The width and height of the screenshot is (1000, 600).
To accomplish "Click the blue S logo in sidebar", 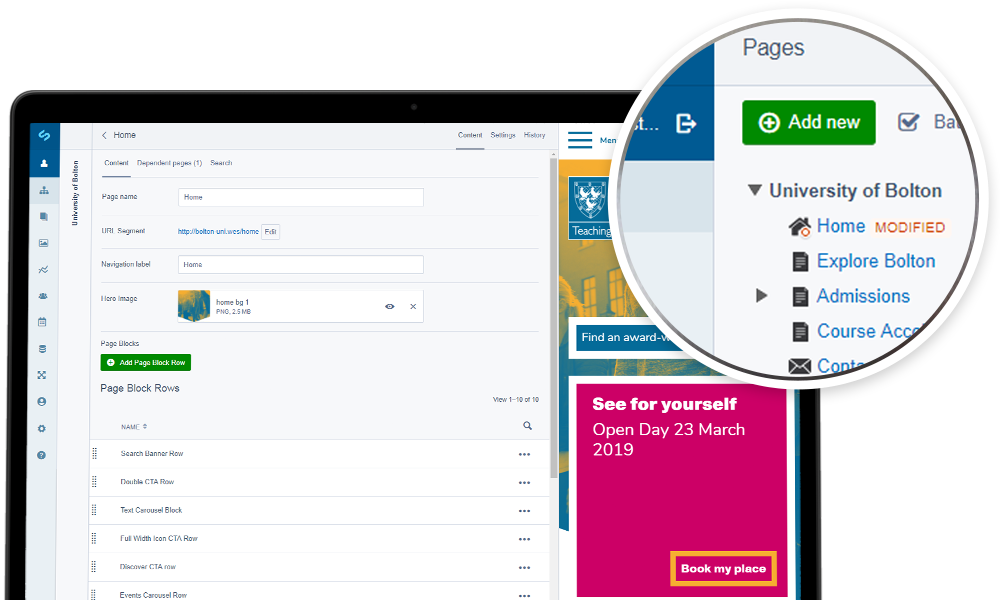I will click(44, 135).
